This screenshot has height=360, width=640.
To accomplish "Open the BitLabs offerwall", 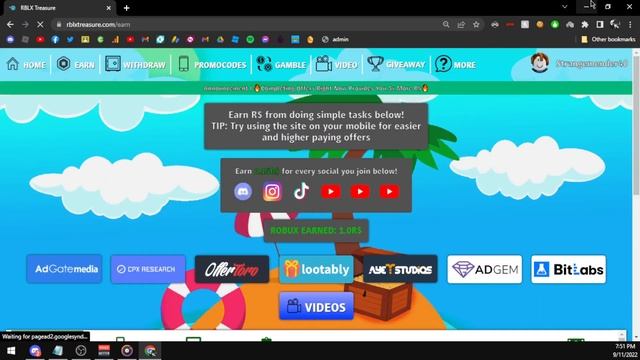I will tap(569, 269).
